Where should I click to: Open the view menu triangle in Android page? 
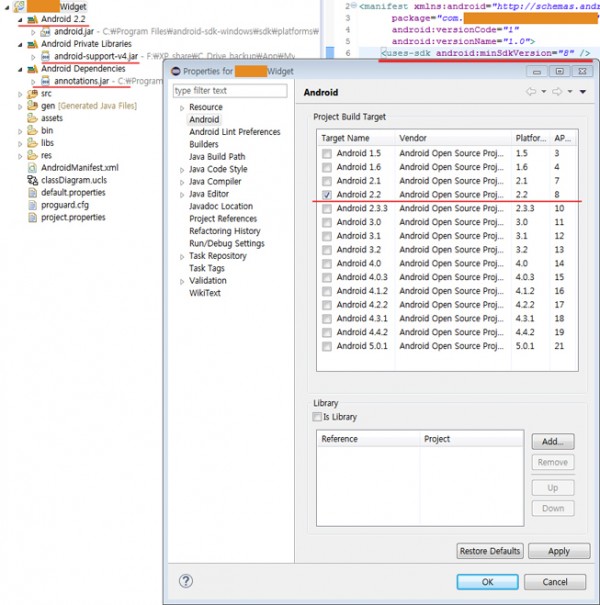coord(583,92)
